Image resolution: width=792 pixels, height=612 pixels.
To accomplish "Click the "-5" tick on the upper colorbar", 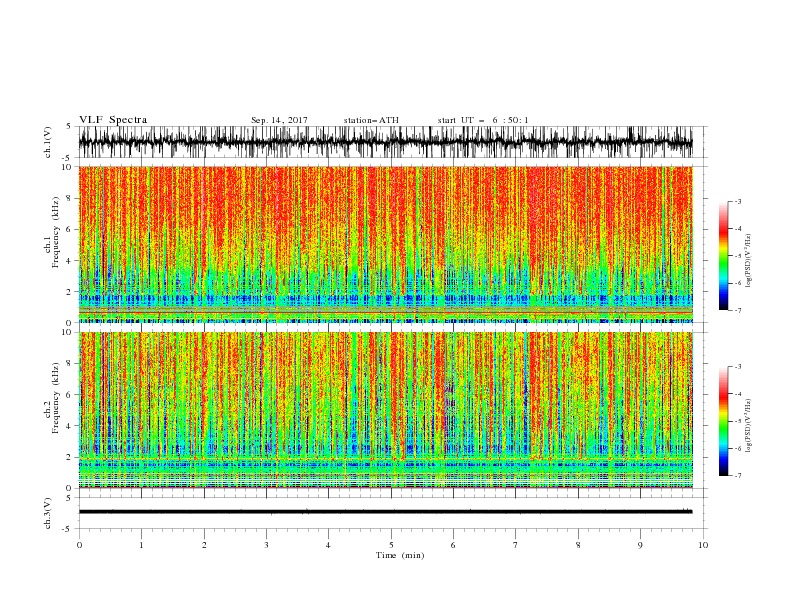I will [737, 256].
